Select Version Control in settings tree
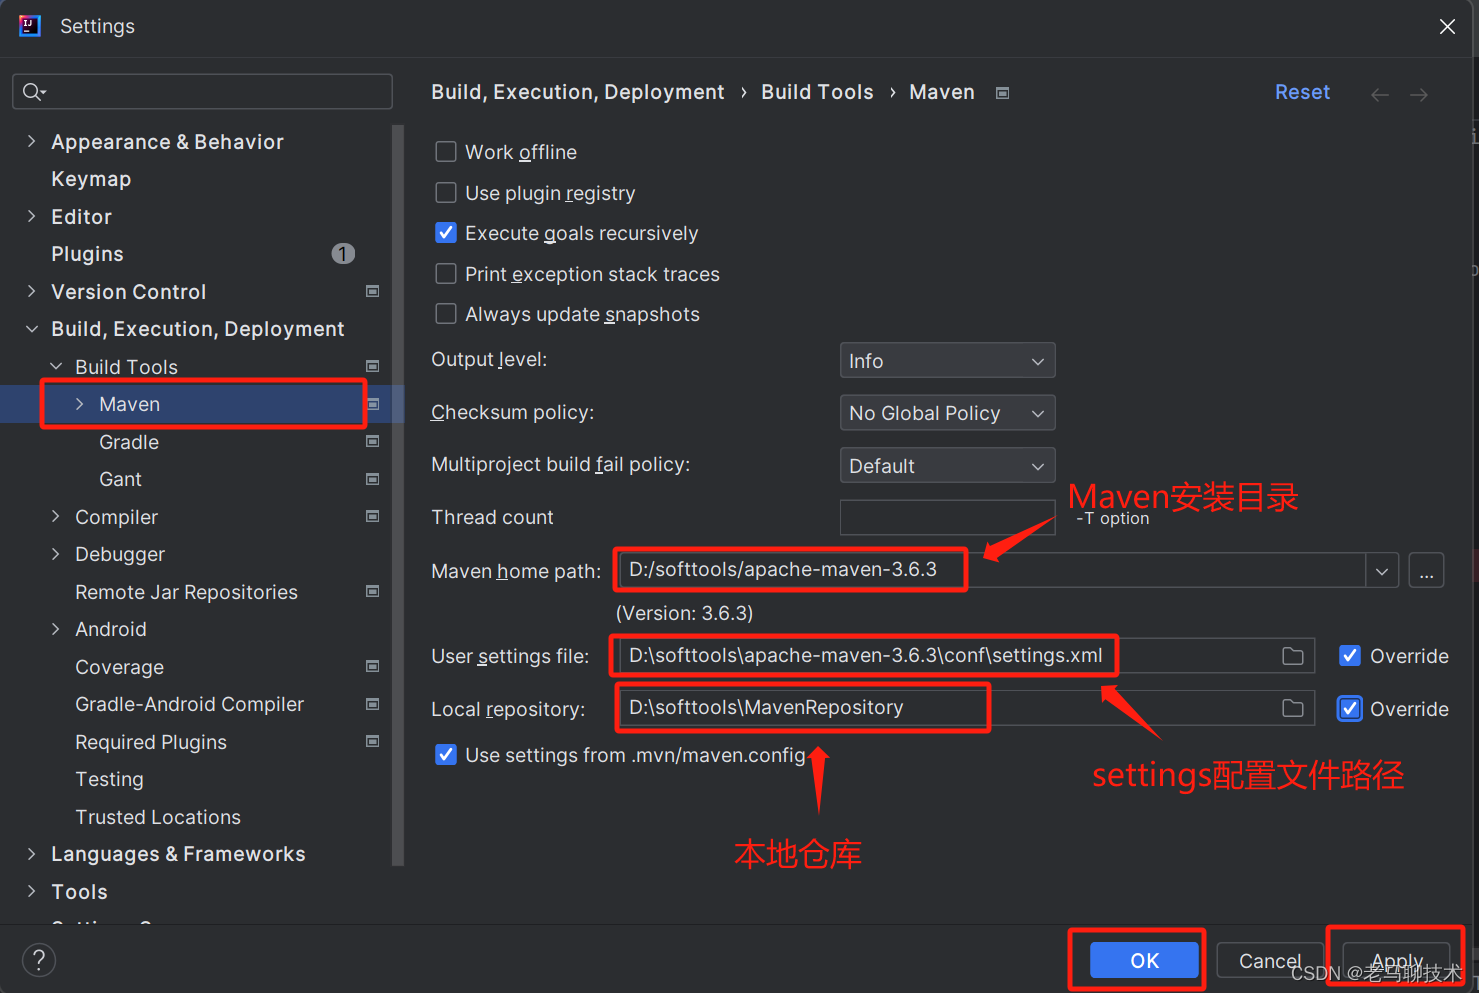 click(x=128, y=292)
